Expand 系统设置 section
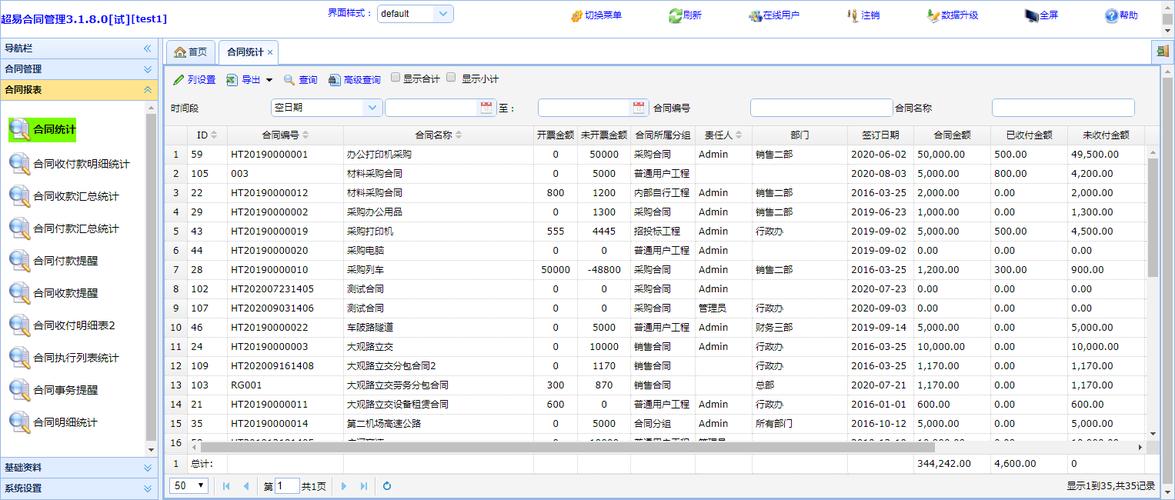This screenshot has width=1175, height=500. [79, 488]
